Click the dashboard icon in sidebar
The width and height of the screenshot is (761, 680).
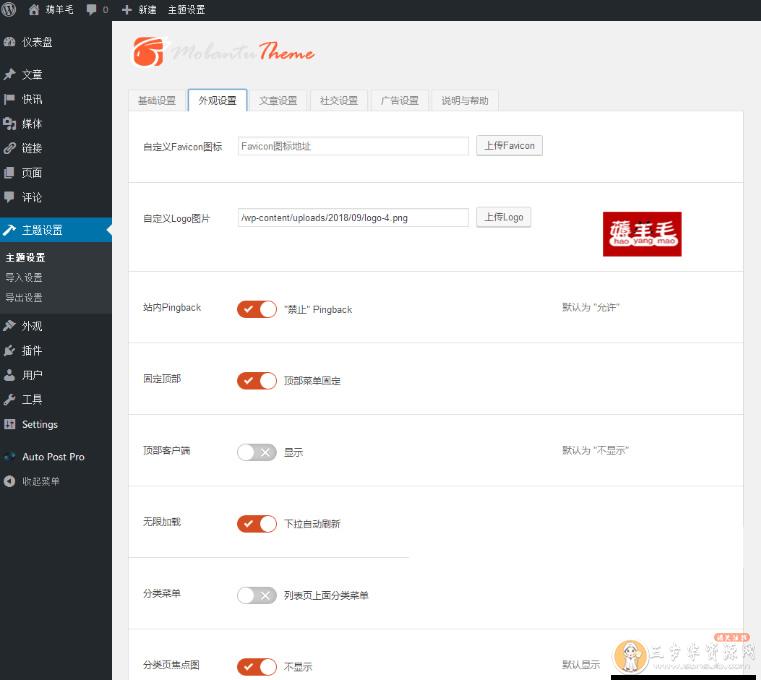(x=10, y=42)
